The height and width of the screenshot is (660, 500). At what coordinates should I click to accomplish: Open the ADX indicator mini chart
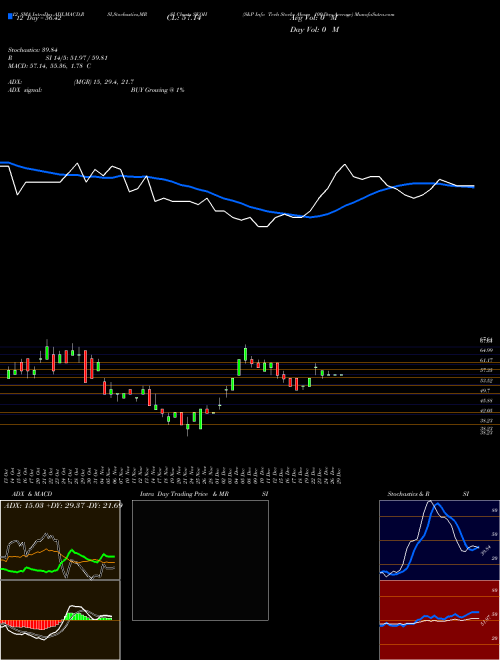pyautogui.click(x=60, y=540)
